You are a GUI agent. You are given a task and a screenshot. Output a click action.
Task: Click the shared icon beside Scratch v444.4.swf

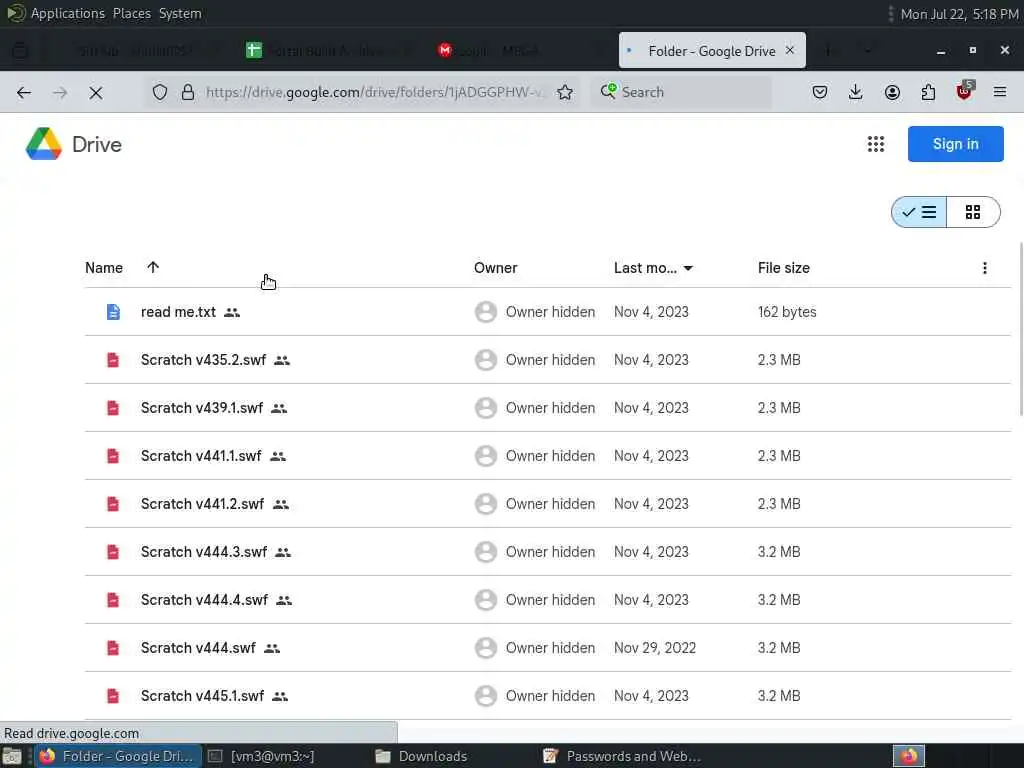coord(283,601)
